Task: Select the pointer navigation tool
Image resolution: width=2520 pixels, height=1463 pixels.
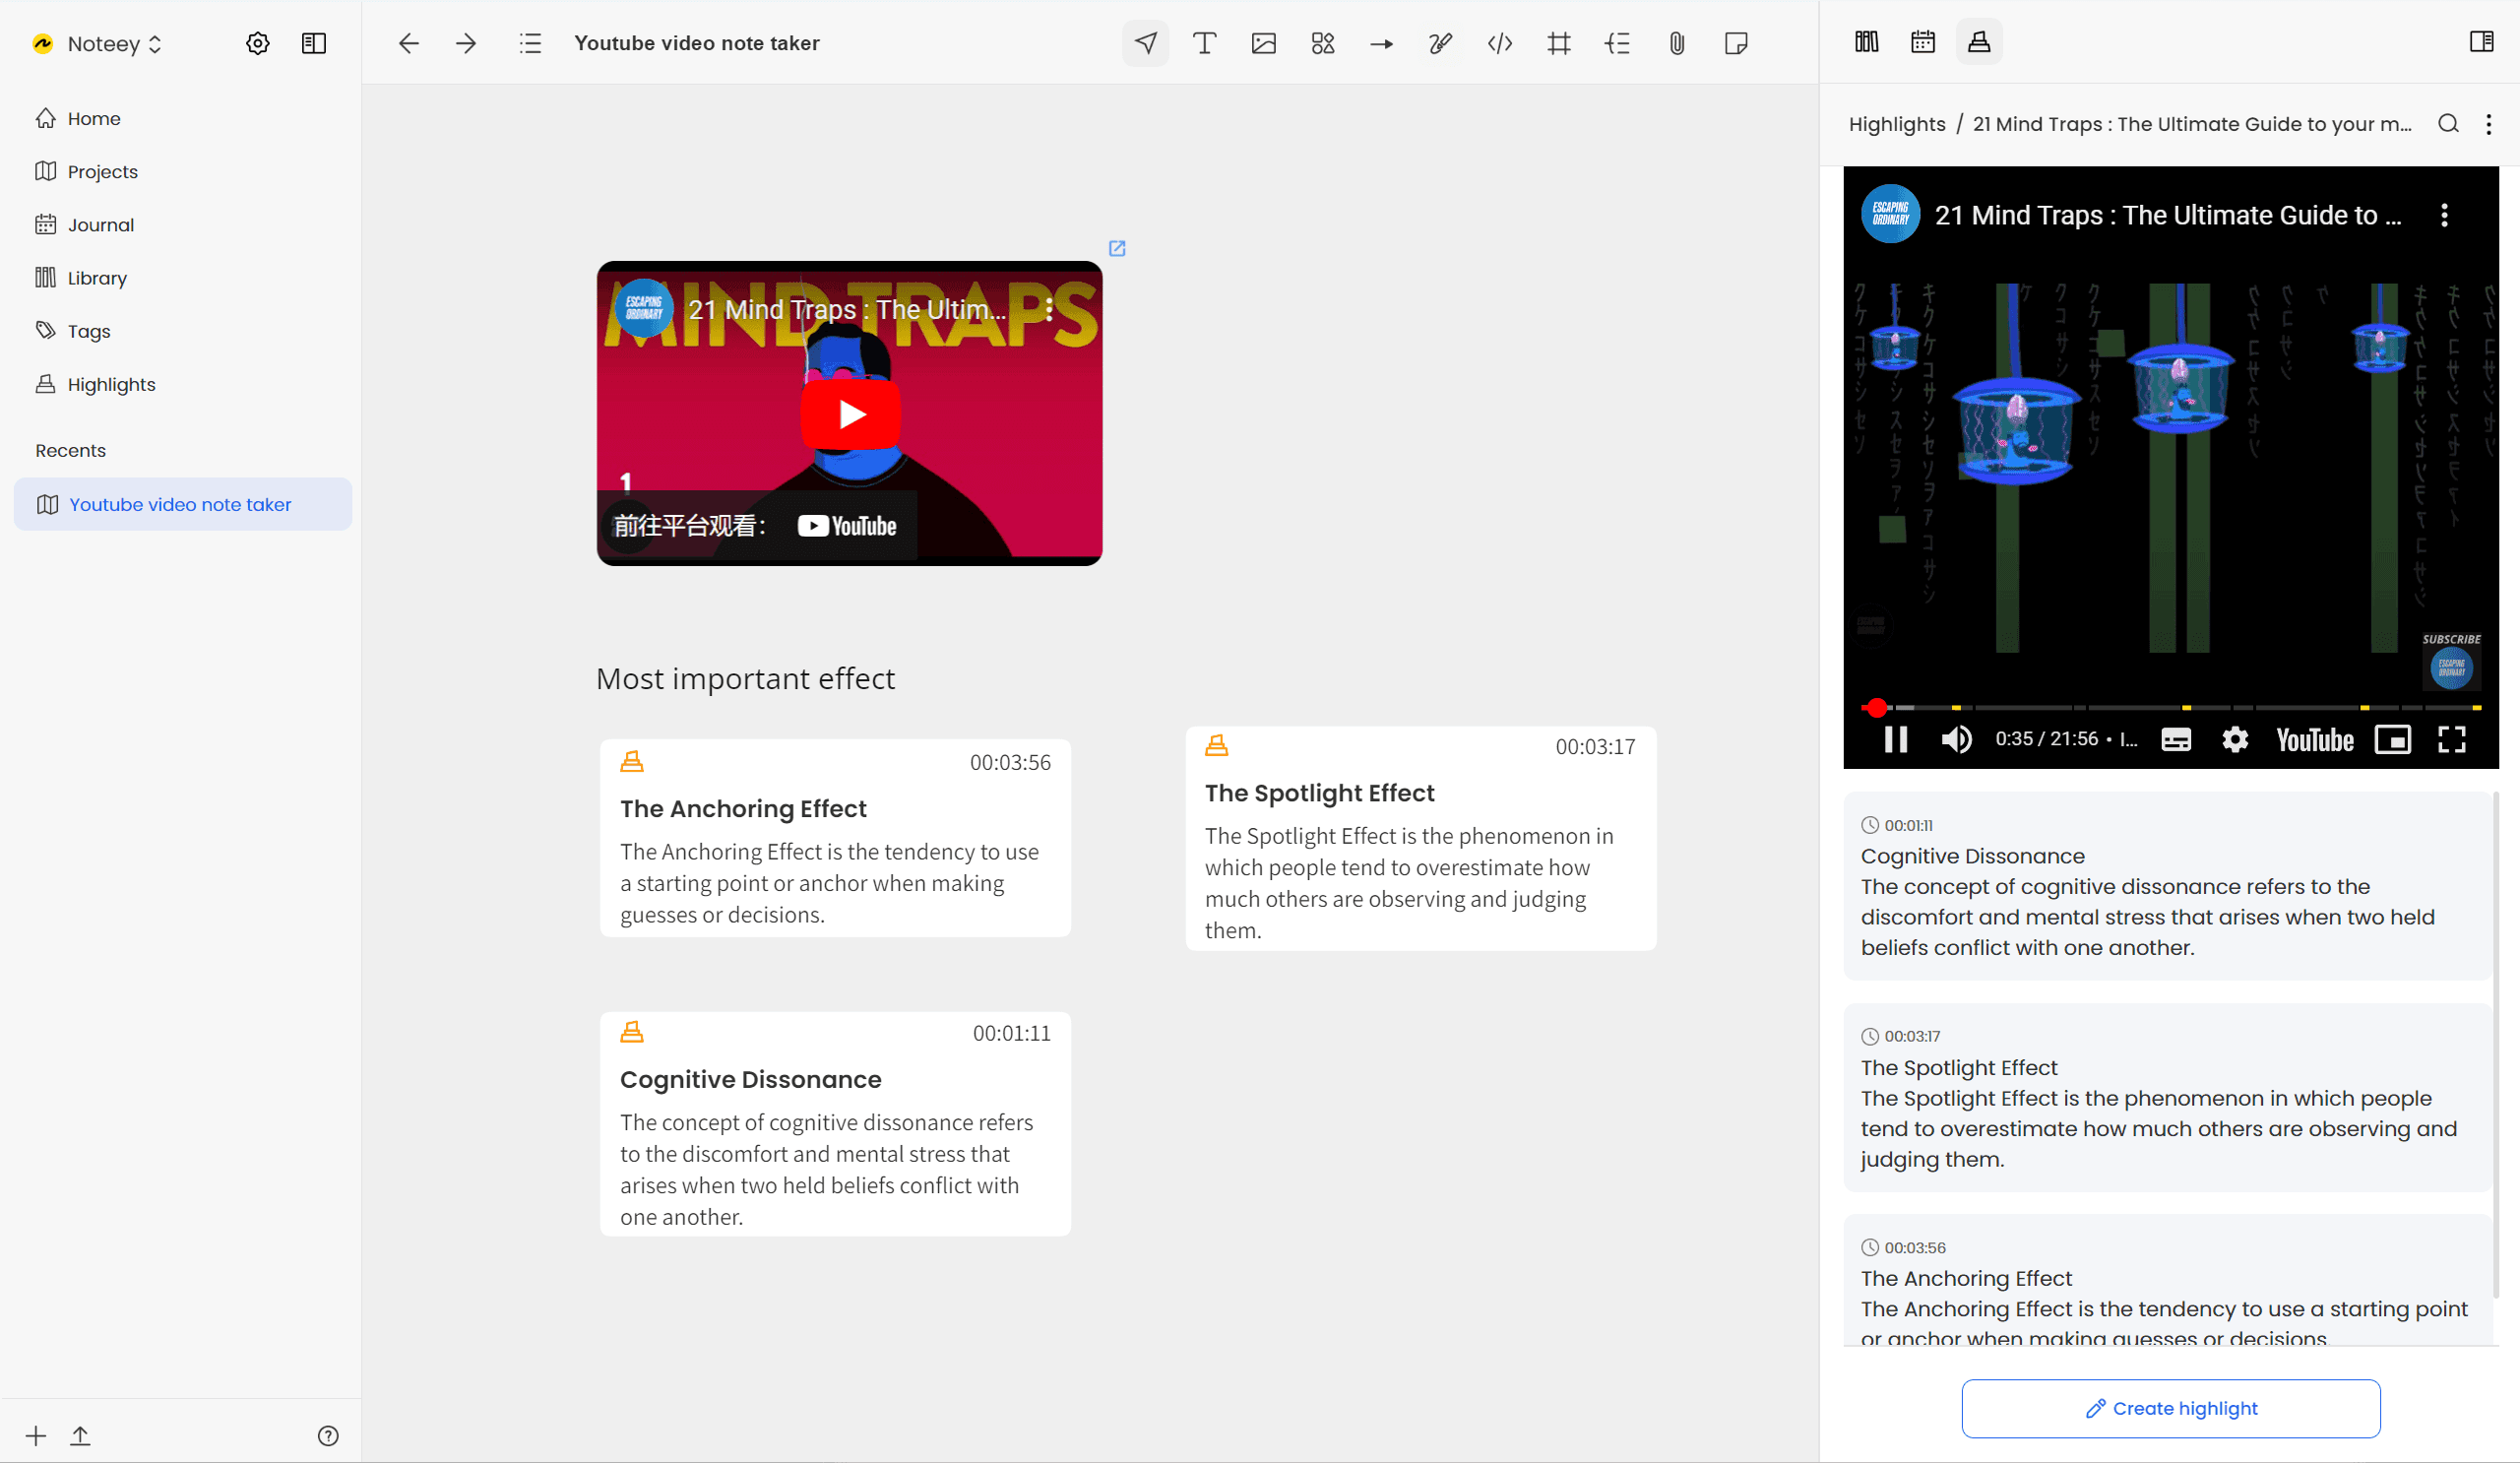Action: (1145, 43)
